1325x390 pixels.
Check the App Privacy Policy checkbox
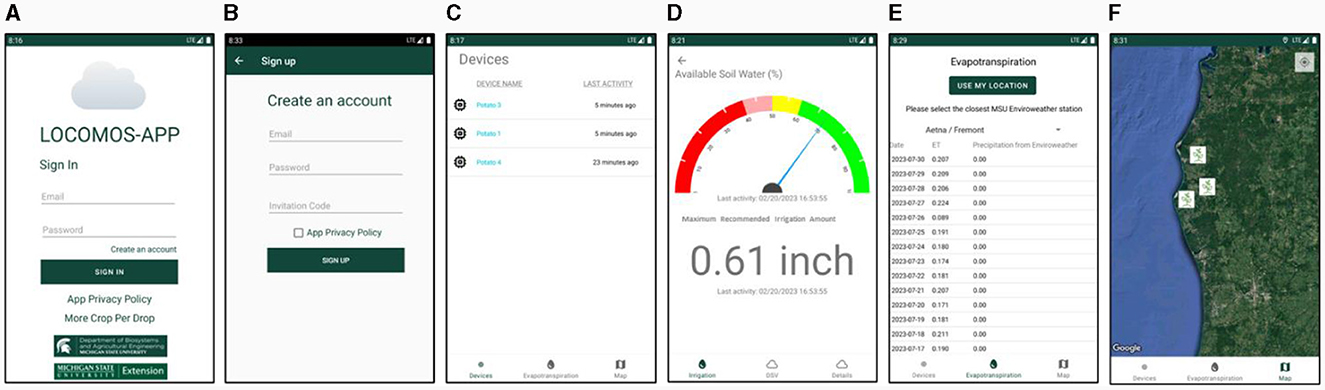point(298,233)
